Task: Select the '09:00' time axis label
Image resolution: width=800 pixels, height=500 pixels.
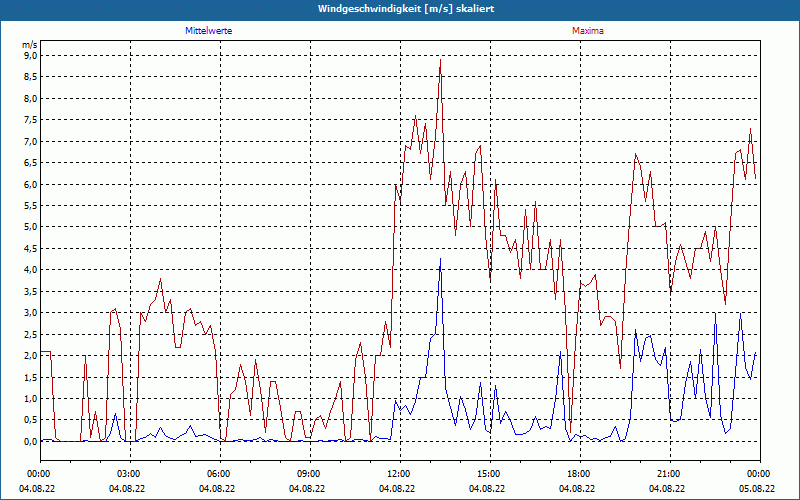Action: tap(307, 474)
